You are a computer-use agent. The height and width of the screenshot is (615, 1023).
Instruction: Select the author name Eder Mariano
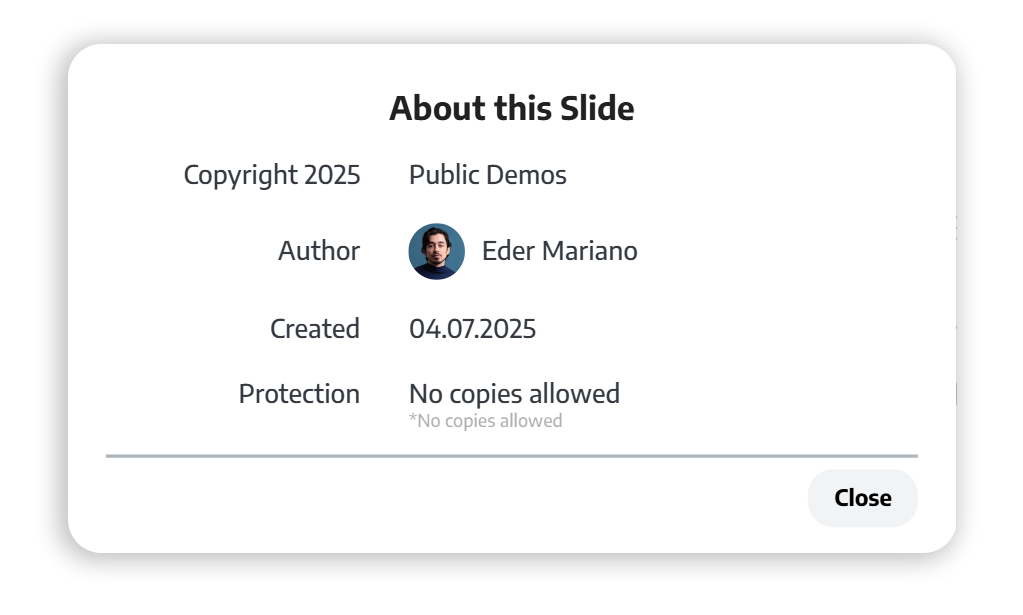(x=559, y=251)
